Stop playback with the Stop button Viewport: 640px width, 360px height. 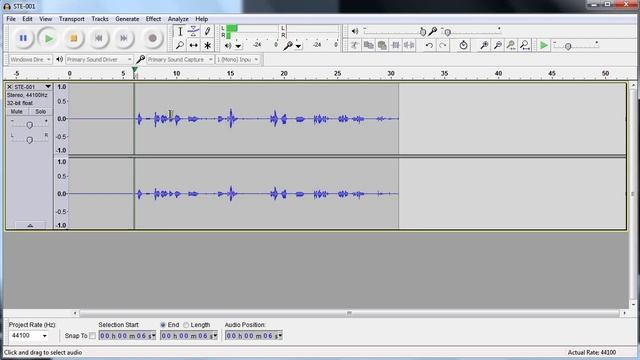click(73, 38)
